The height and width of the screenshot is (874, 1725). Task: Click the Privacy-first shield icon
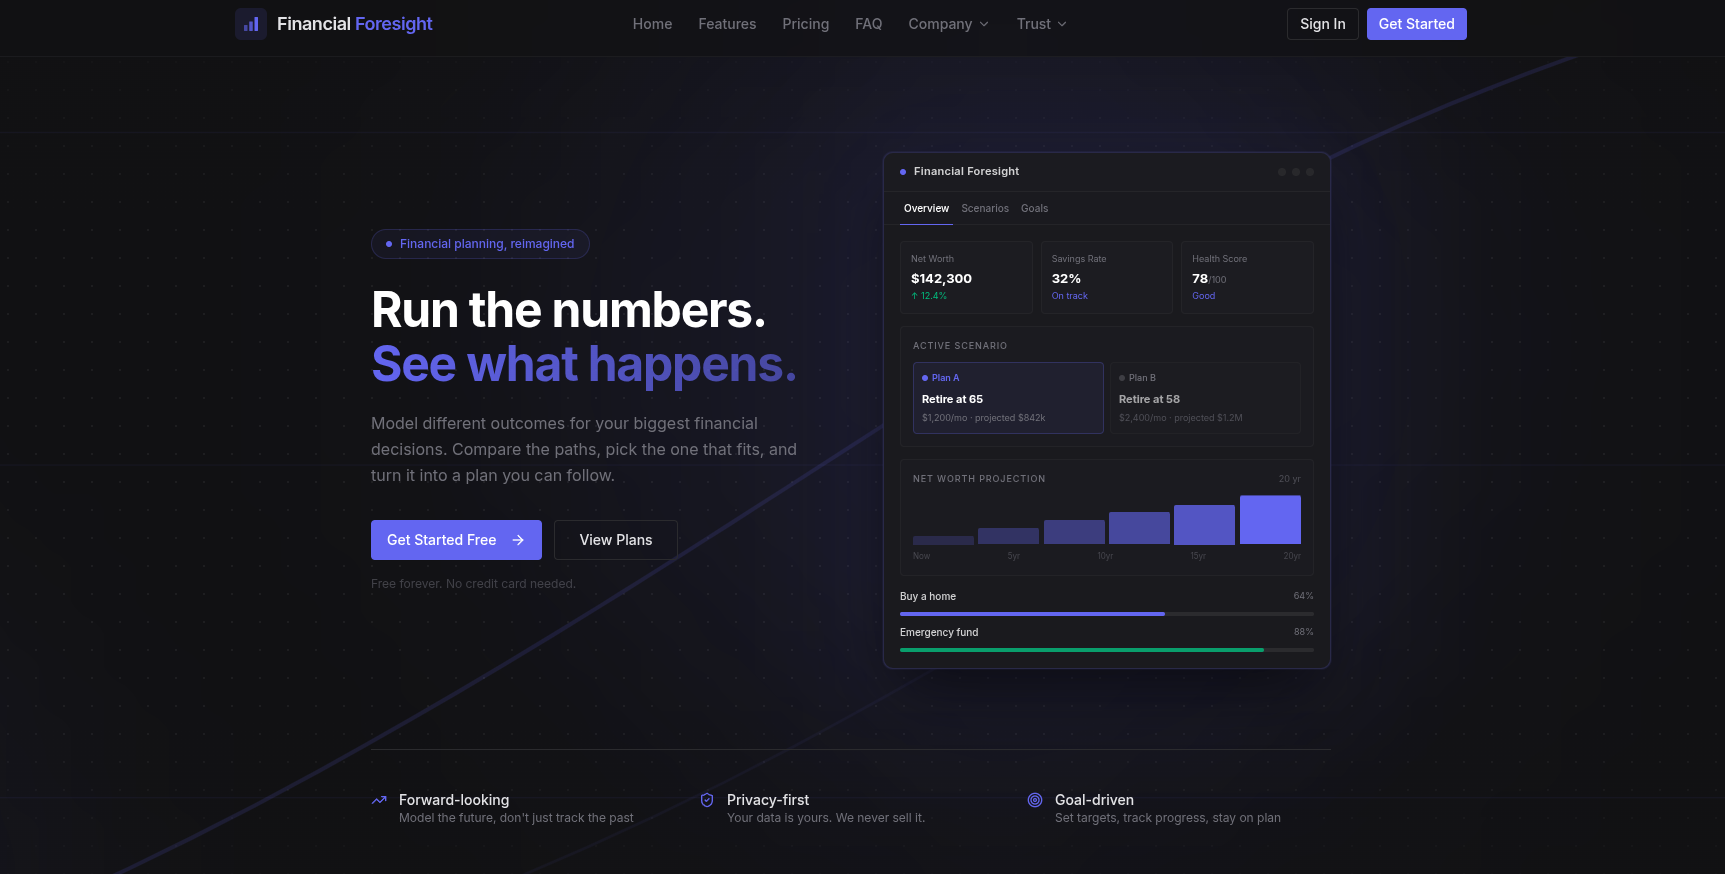click(x=707, y=800)
